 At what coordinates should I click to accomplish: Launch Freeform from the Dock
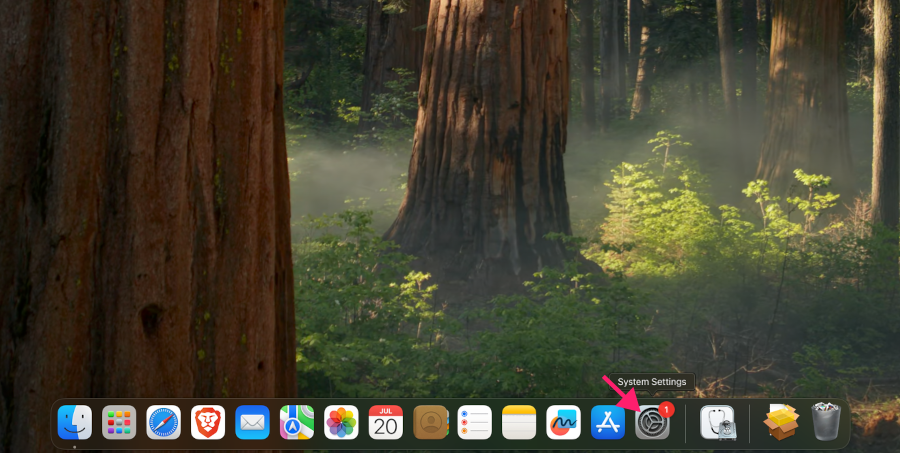tap(564, 422)
